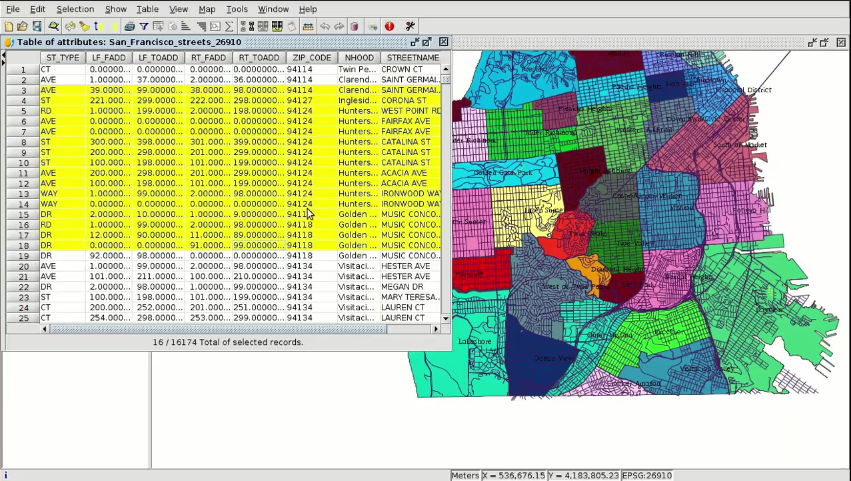Open the Table menu
The image size is (851, 481).
(147, 9)
